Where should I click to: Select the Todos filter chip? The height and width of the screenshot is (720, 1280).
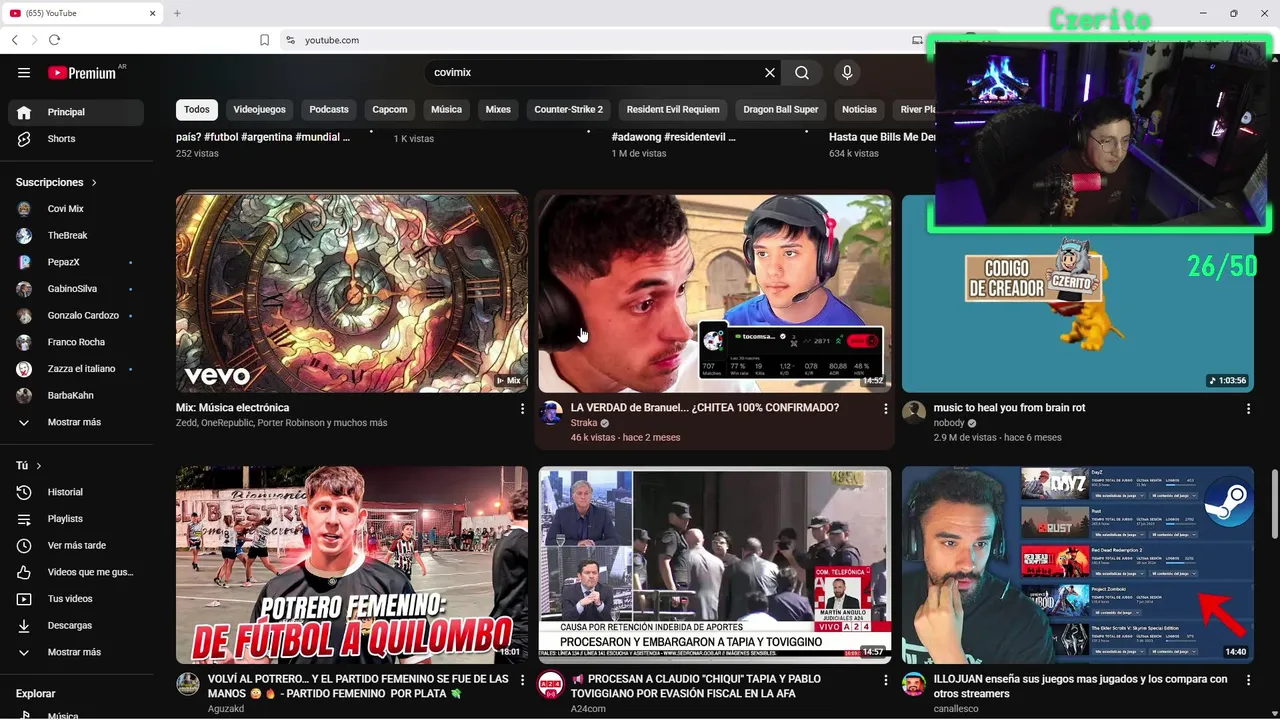[197, 110]
